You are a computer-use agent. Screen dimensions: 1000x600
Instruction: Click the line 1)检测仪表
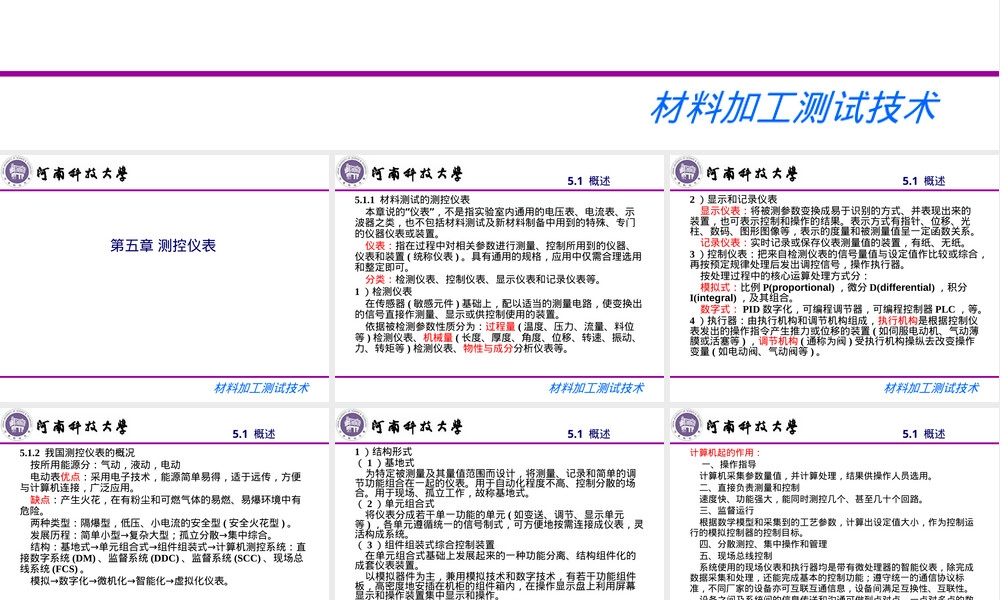pyautogui.click(x=383, y=291)
